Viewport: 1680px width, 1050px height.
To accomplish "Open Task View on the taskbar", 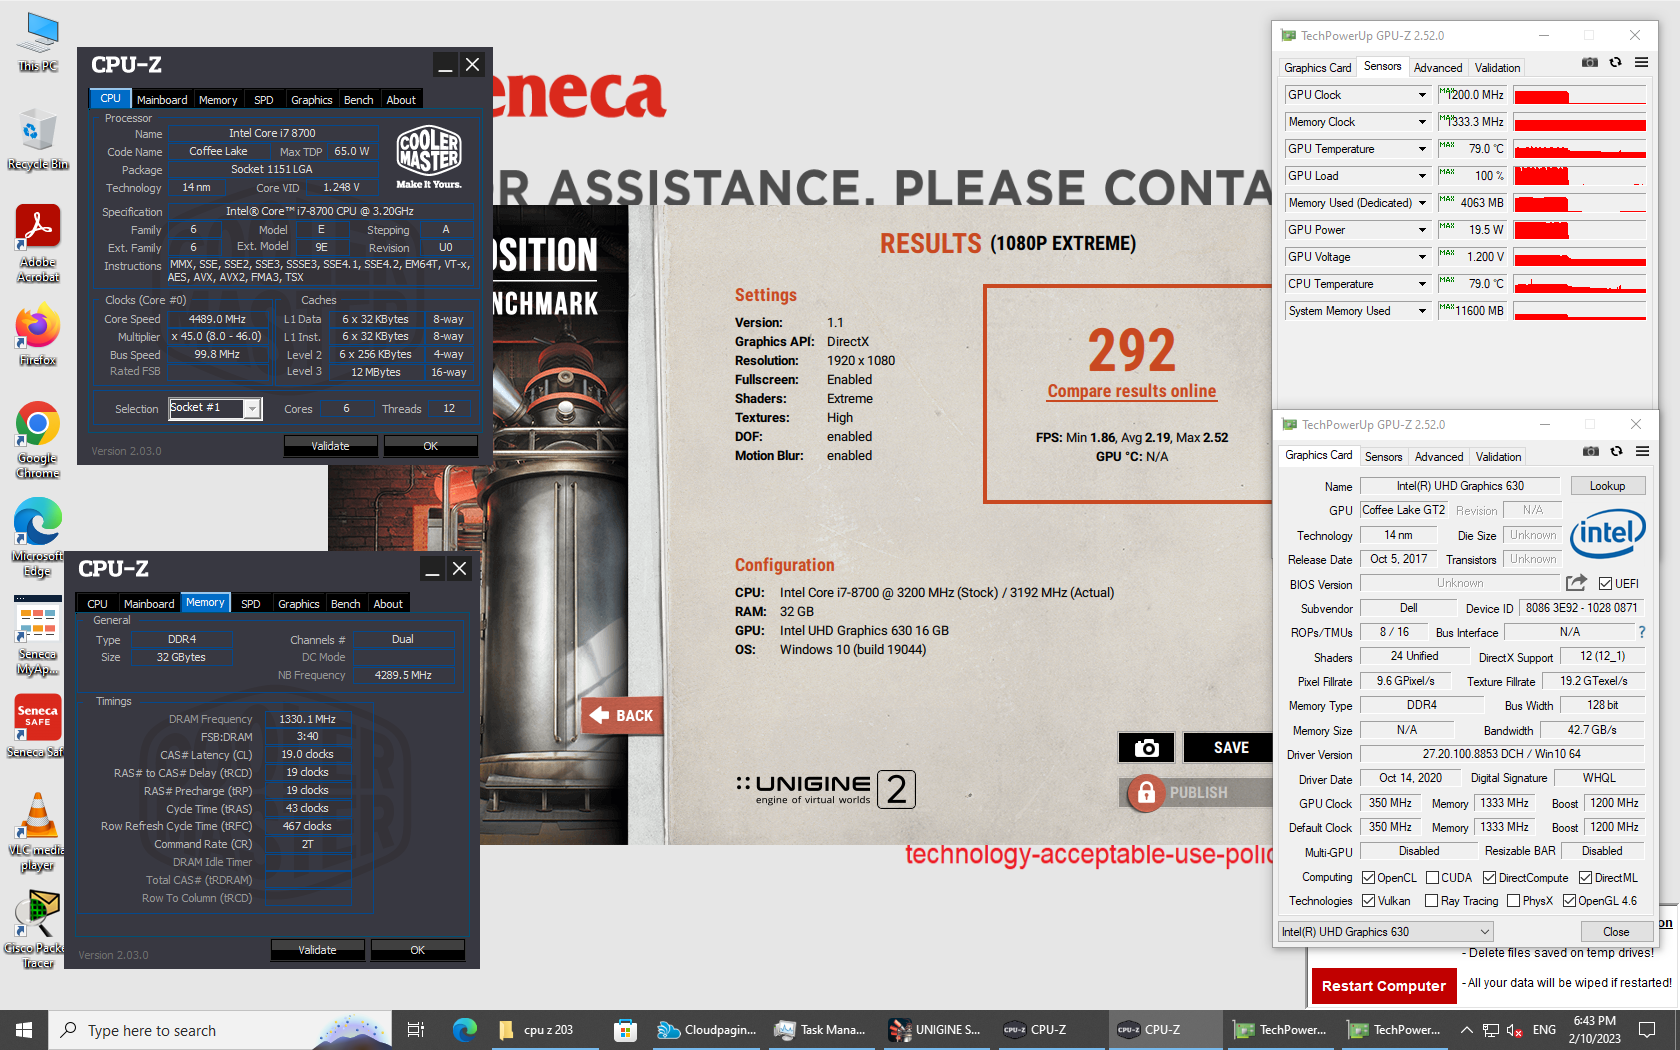I will click(416, 1030).
